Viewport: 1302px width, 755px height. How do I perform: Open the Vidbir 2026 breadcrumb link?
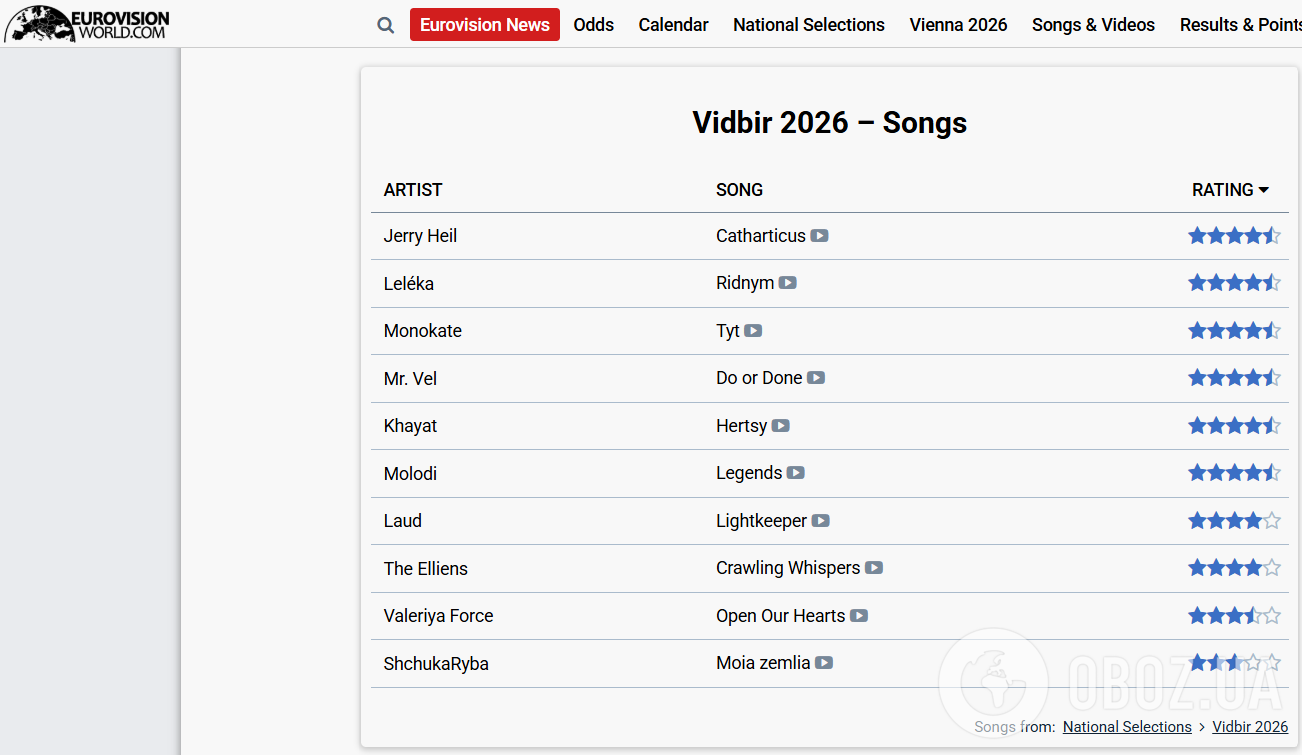point(1250,727)
